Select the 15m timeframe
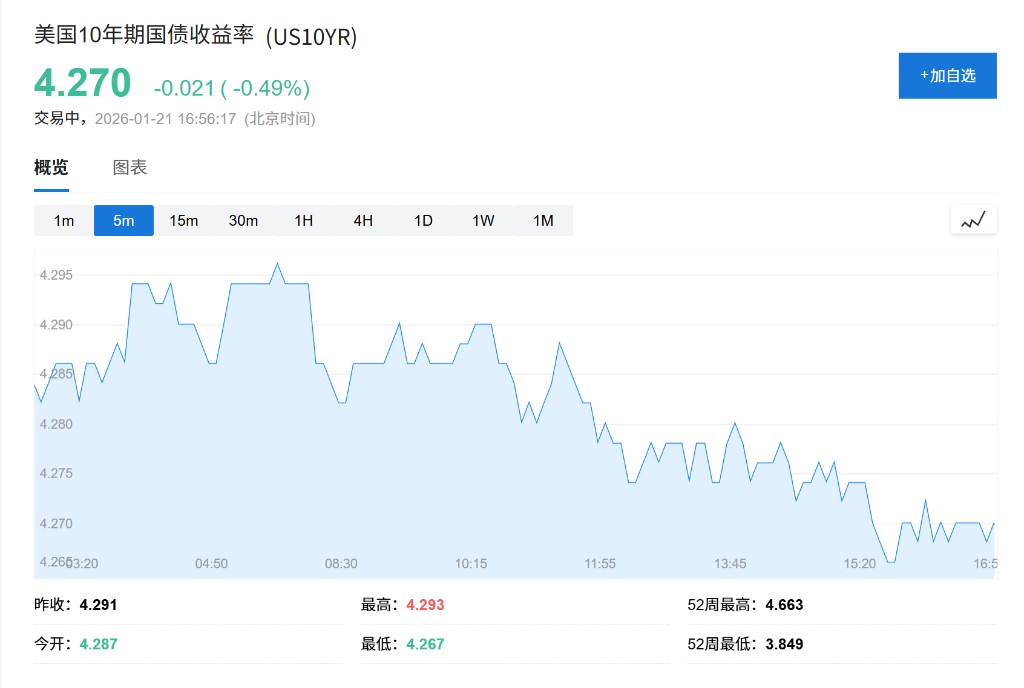Screen dimensions: 1024x688 pyautogui.click(x=184, y=221)
